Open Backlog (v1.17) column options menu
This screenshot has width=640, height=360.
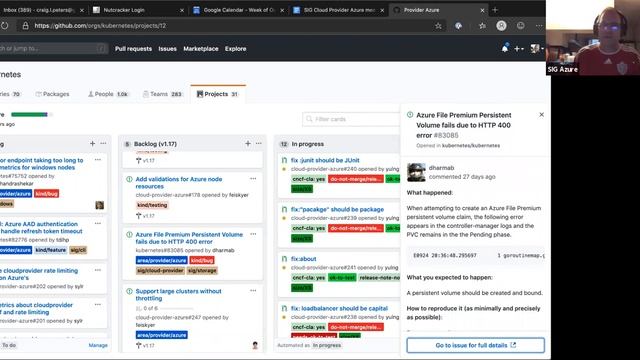pos(258,144)
